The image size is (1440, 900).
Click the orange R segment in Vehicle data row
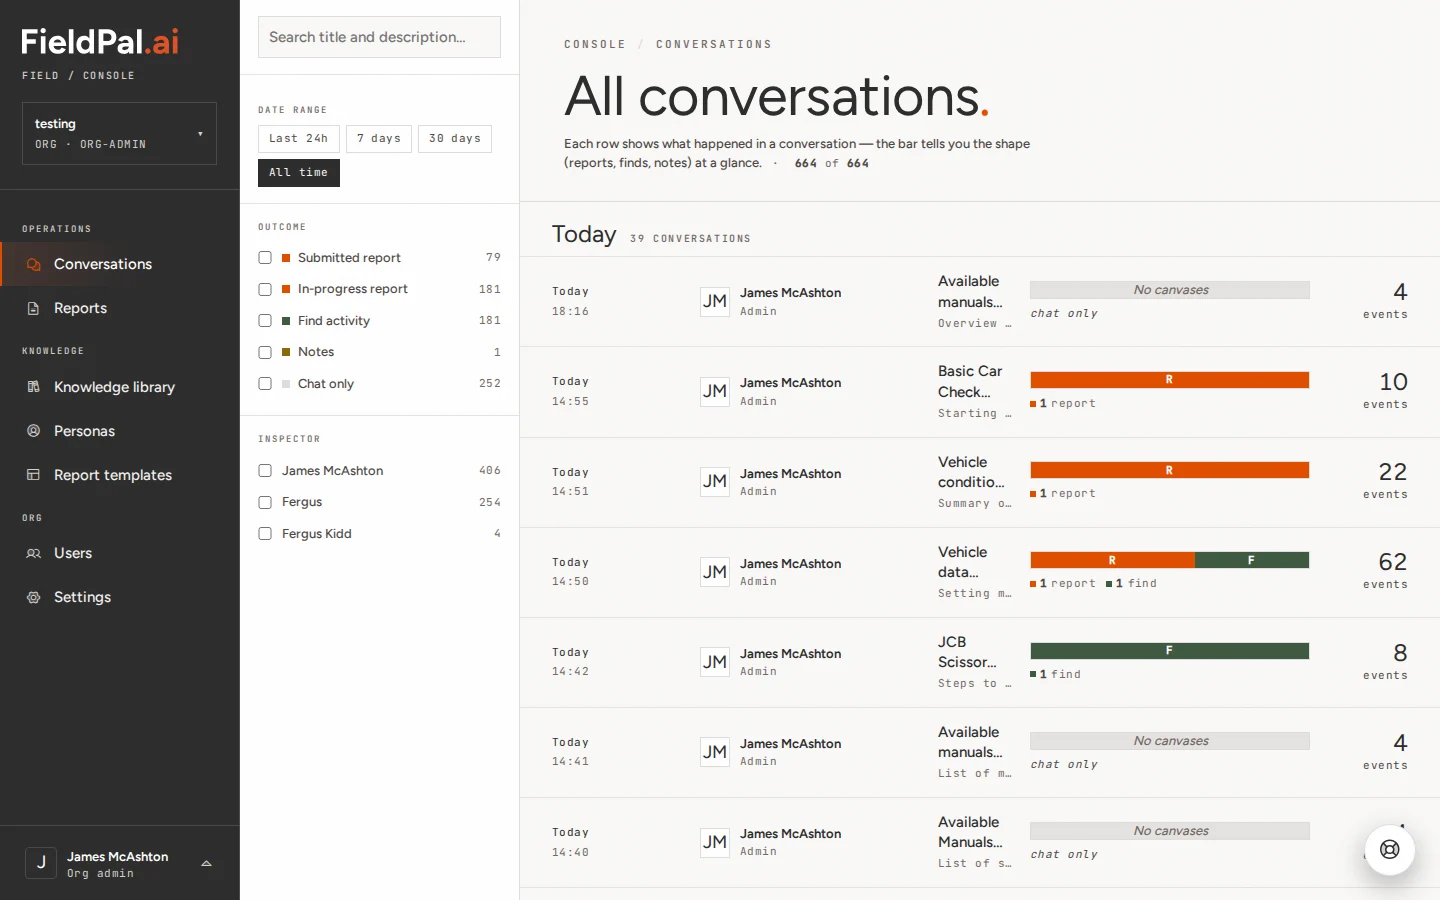click(1112, 560)
